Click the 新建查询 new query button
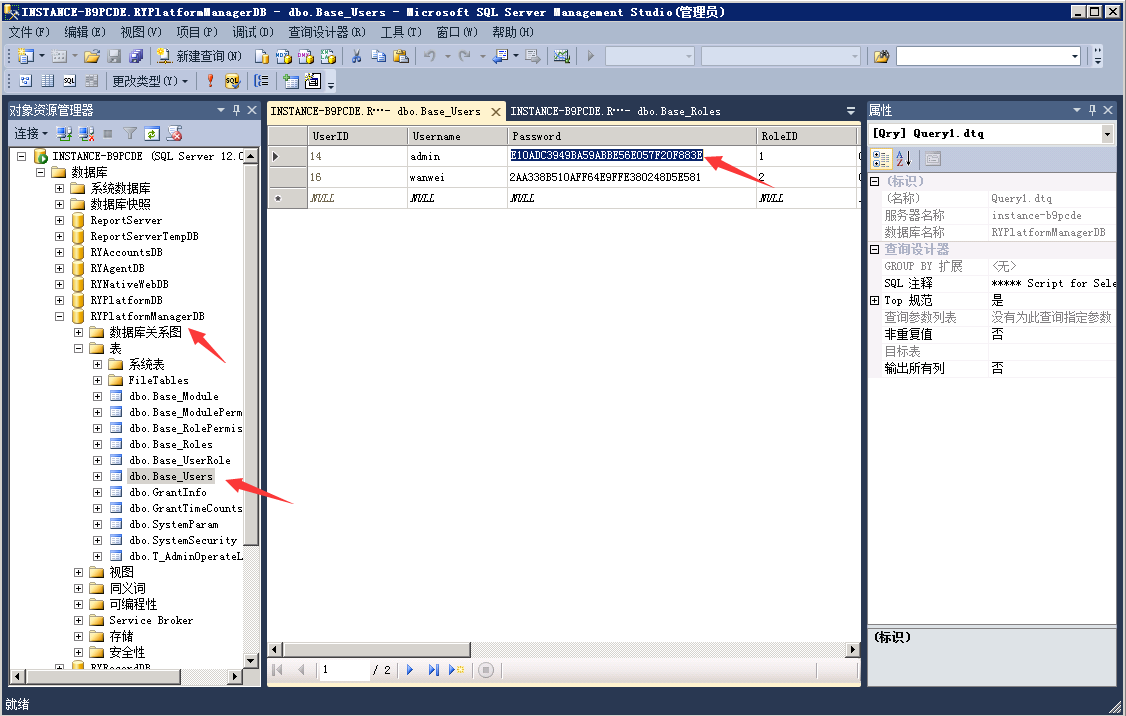 point(199,56)
